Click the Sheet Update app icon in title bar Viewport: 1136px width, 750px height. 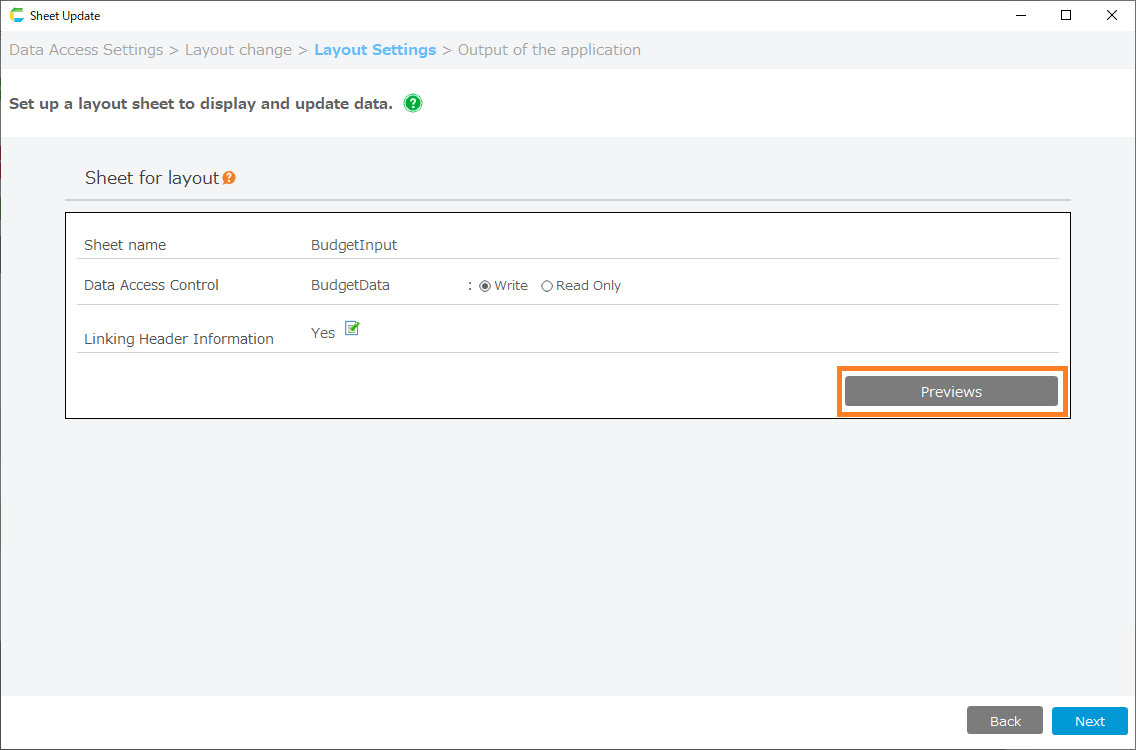[x=16, y=16]
